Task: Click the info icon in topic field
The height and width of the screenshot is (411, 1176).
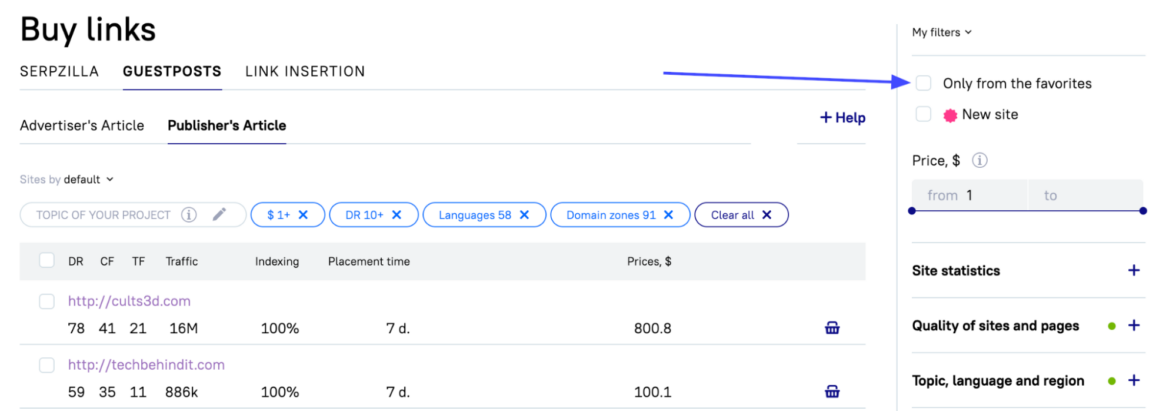Action: (189, 214)
